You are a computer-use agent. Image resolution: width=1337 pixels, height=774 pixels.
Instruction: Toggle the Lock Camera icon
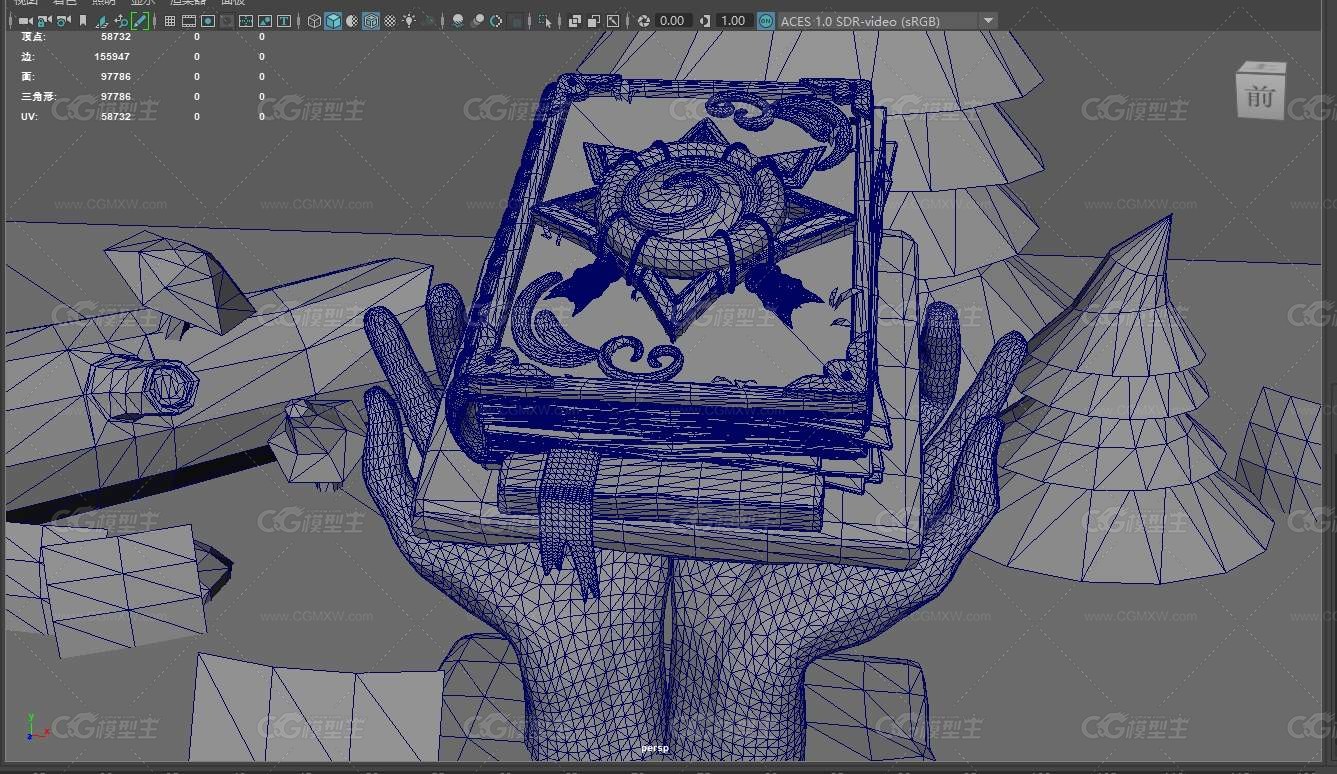[44, 21]
